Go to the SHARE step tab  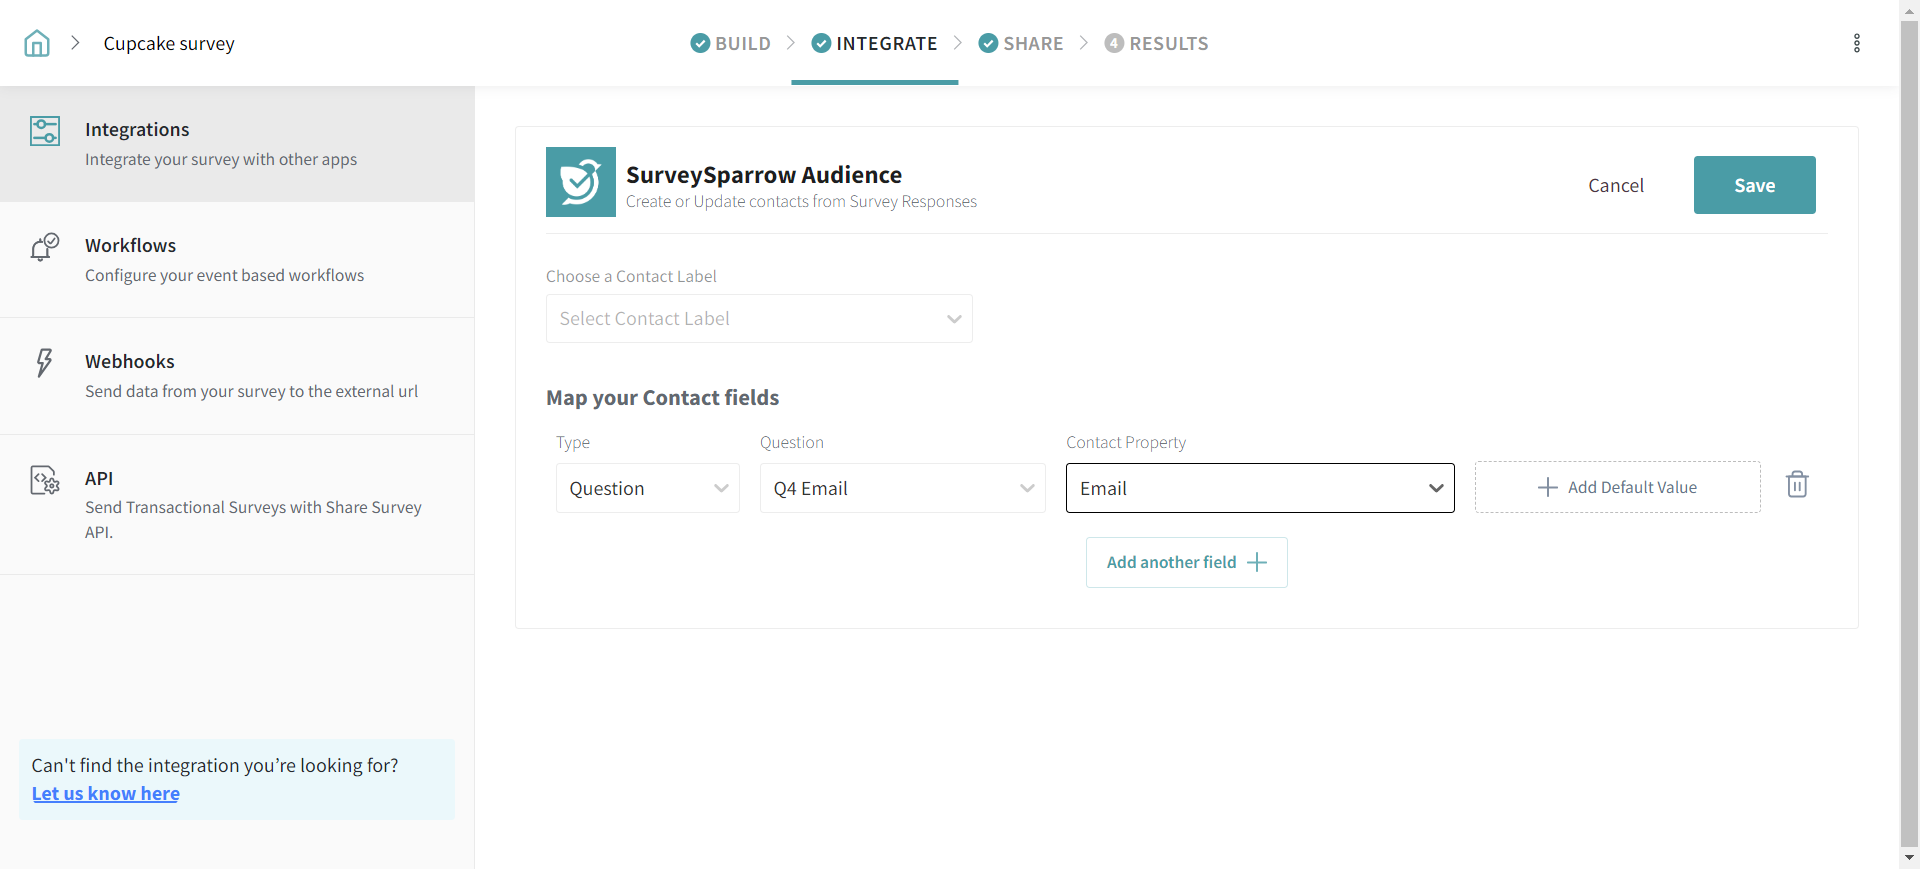tap(1021, 43)
